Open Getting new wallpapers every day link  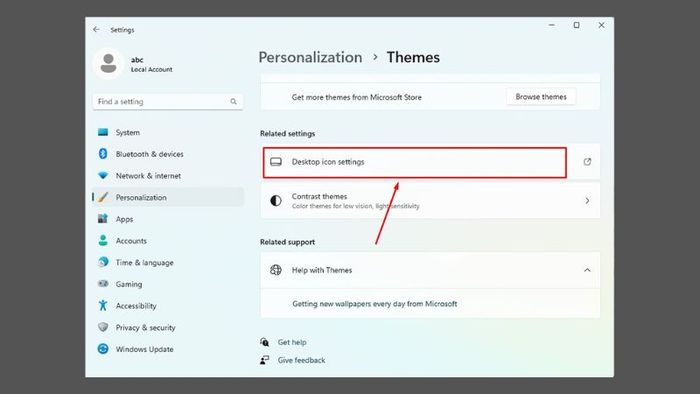375,303
